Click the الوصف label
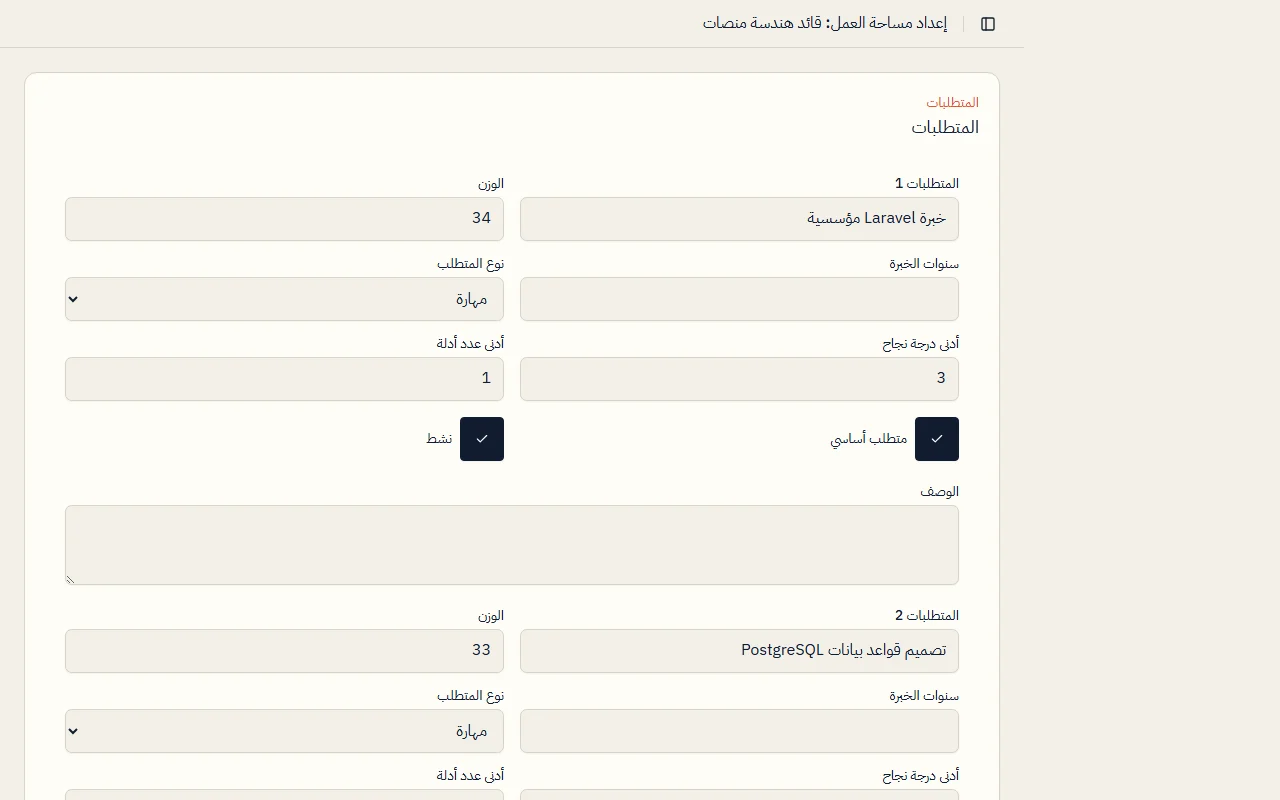 click(940, 492)
